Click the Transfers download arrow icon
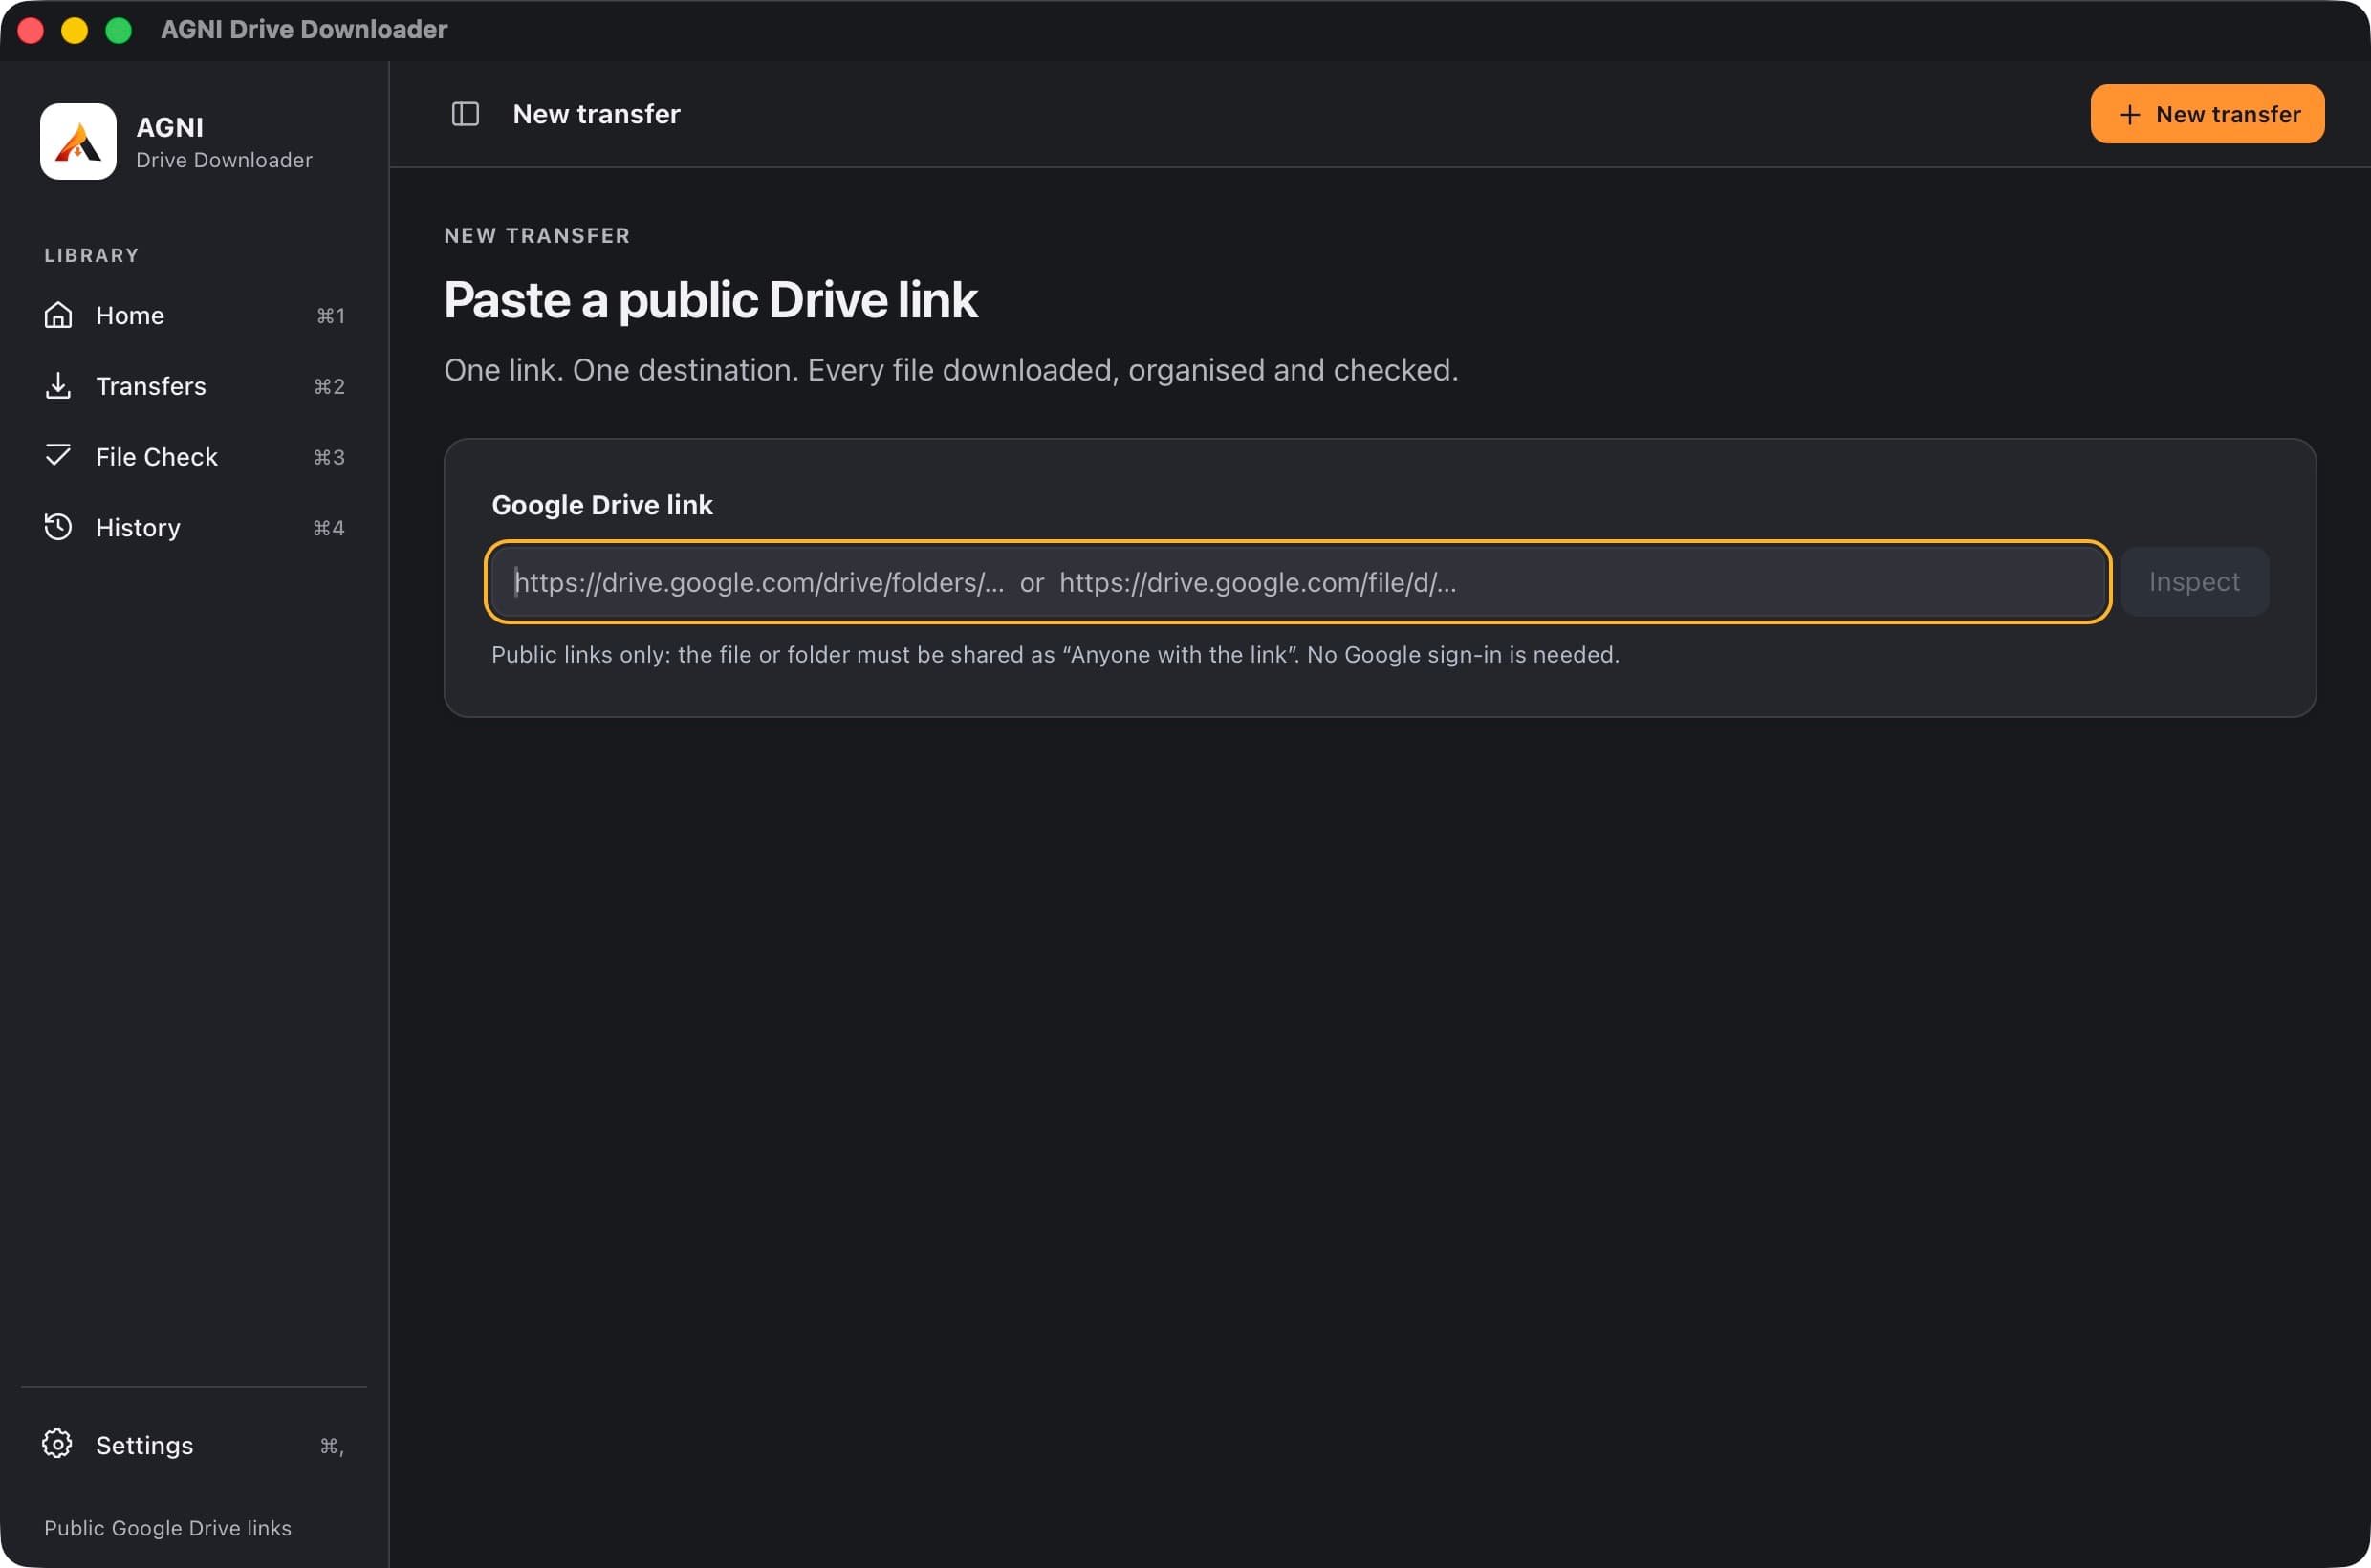The width and height of the screenshot is (2371, 1568). pos(58,386)
